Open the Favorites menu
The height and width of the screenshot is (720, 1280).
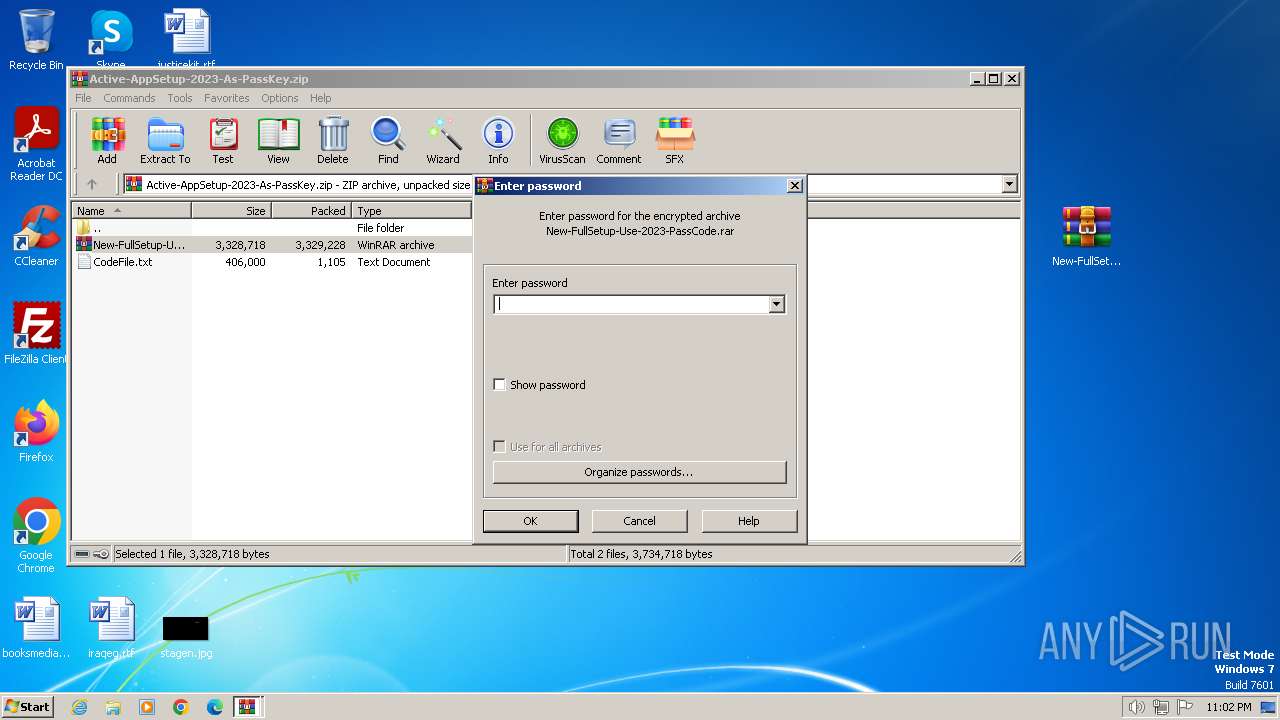click(x=227, y=98)
